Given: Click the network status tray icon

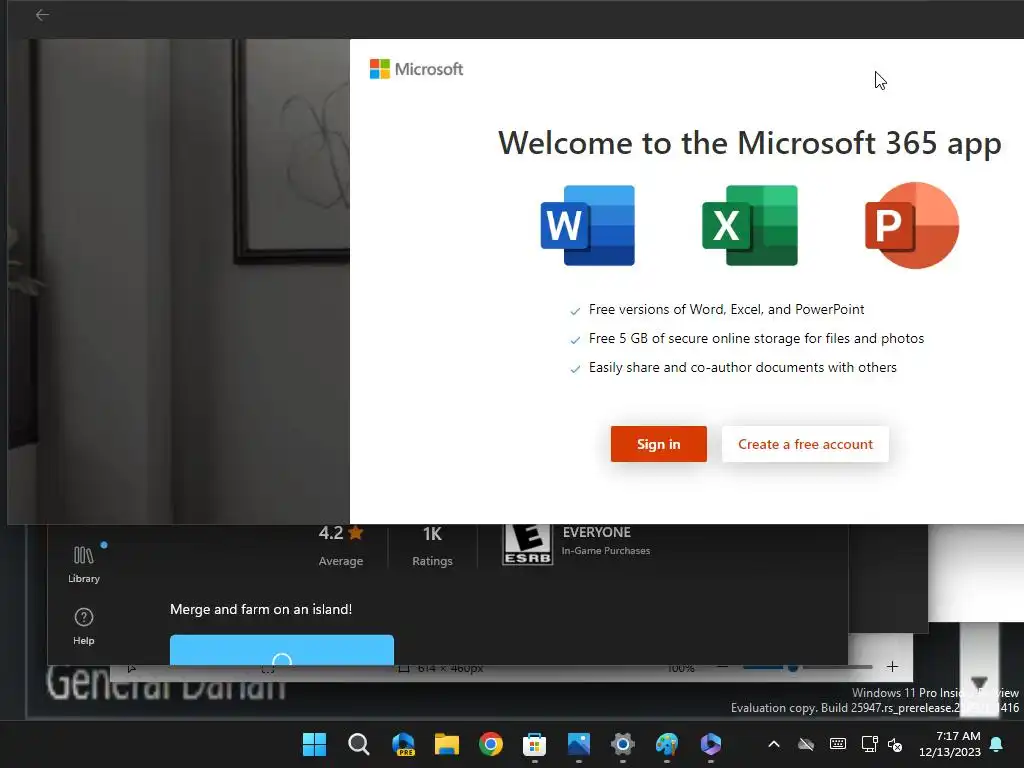Looking at the screenshot, I should (869, 744).
